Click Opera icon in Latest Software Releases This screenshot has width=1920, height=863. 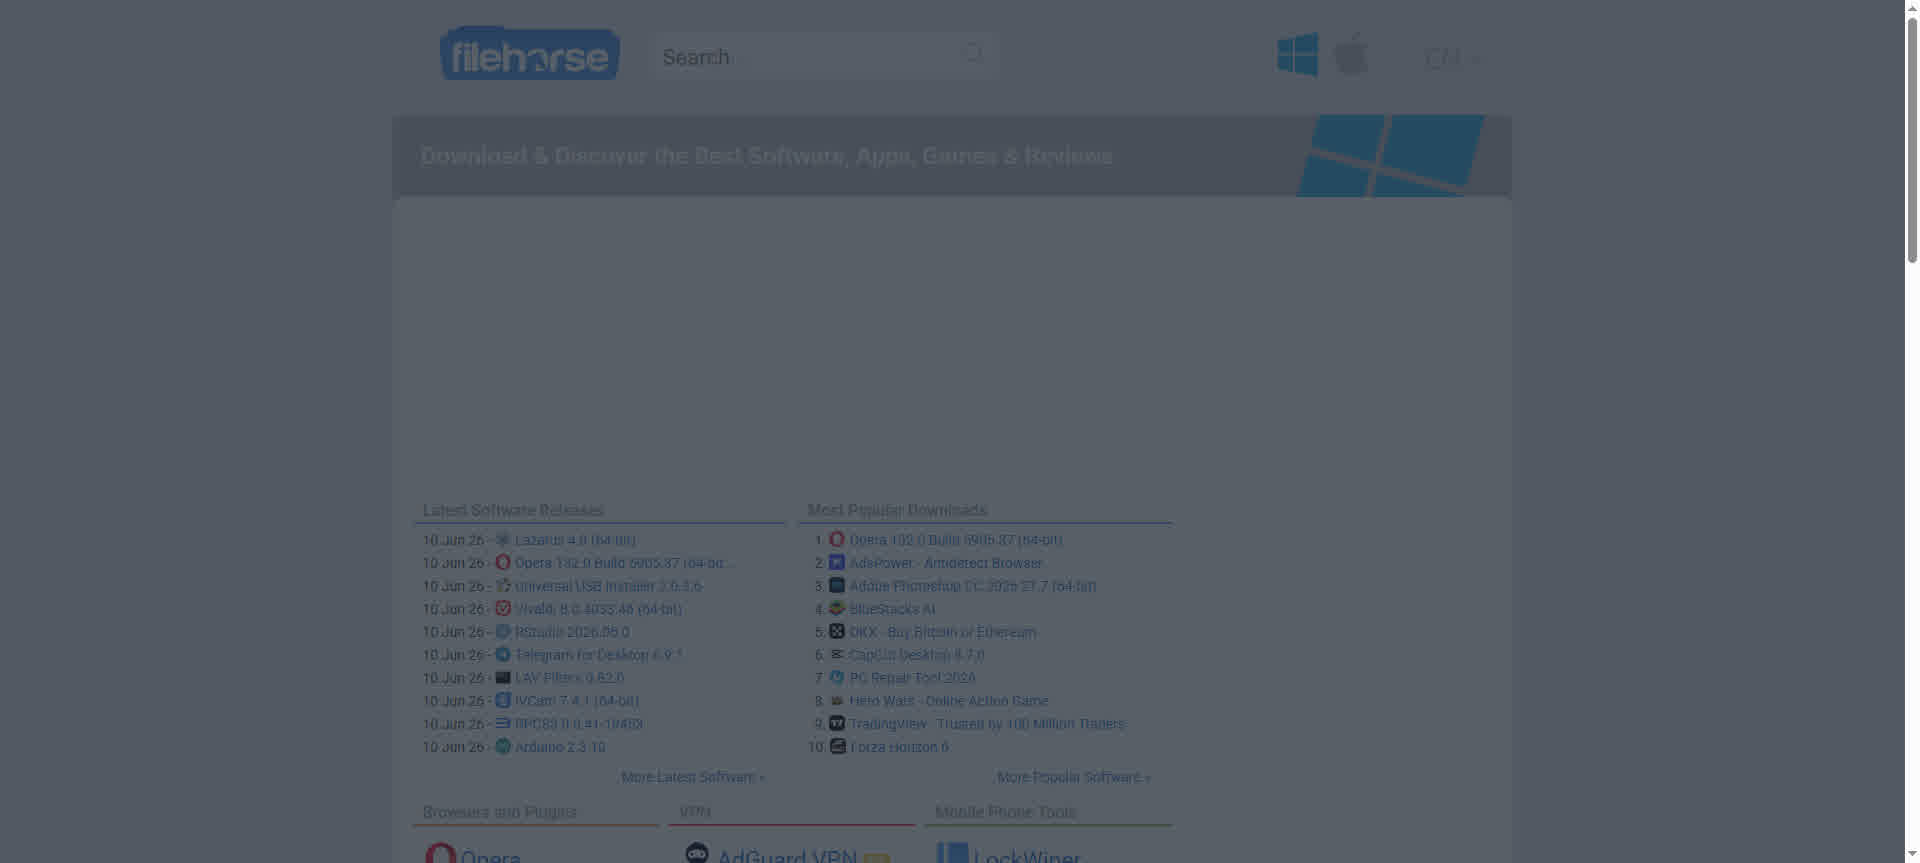point(503,563)
